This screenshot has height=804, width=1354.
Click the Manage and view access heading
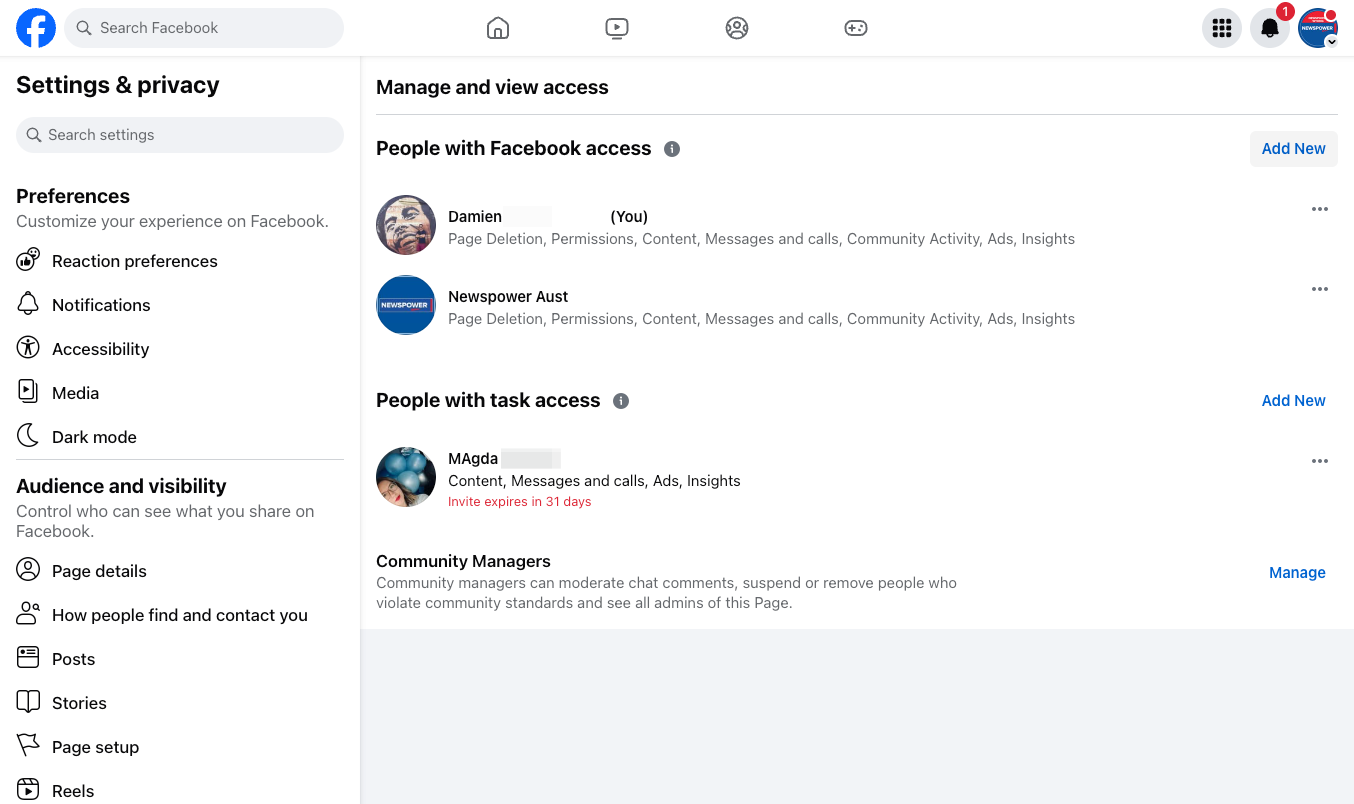tap(492, 87)
